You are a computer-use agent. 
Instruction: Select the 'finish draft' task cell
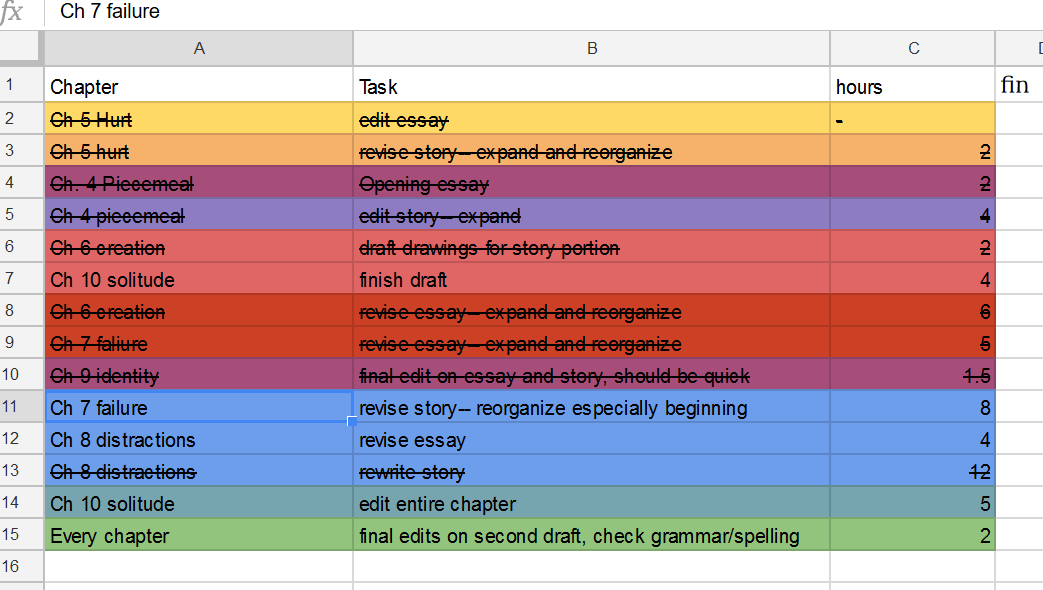[591, 280]
